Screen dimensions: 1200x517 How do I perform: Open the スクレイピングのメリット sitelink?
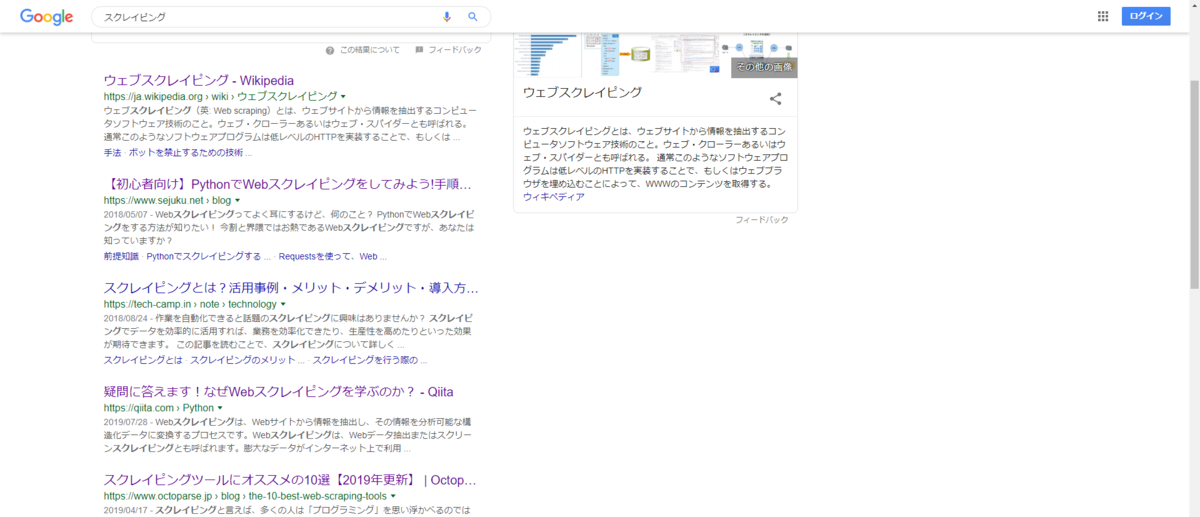pos(243,360)
